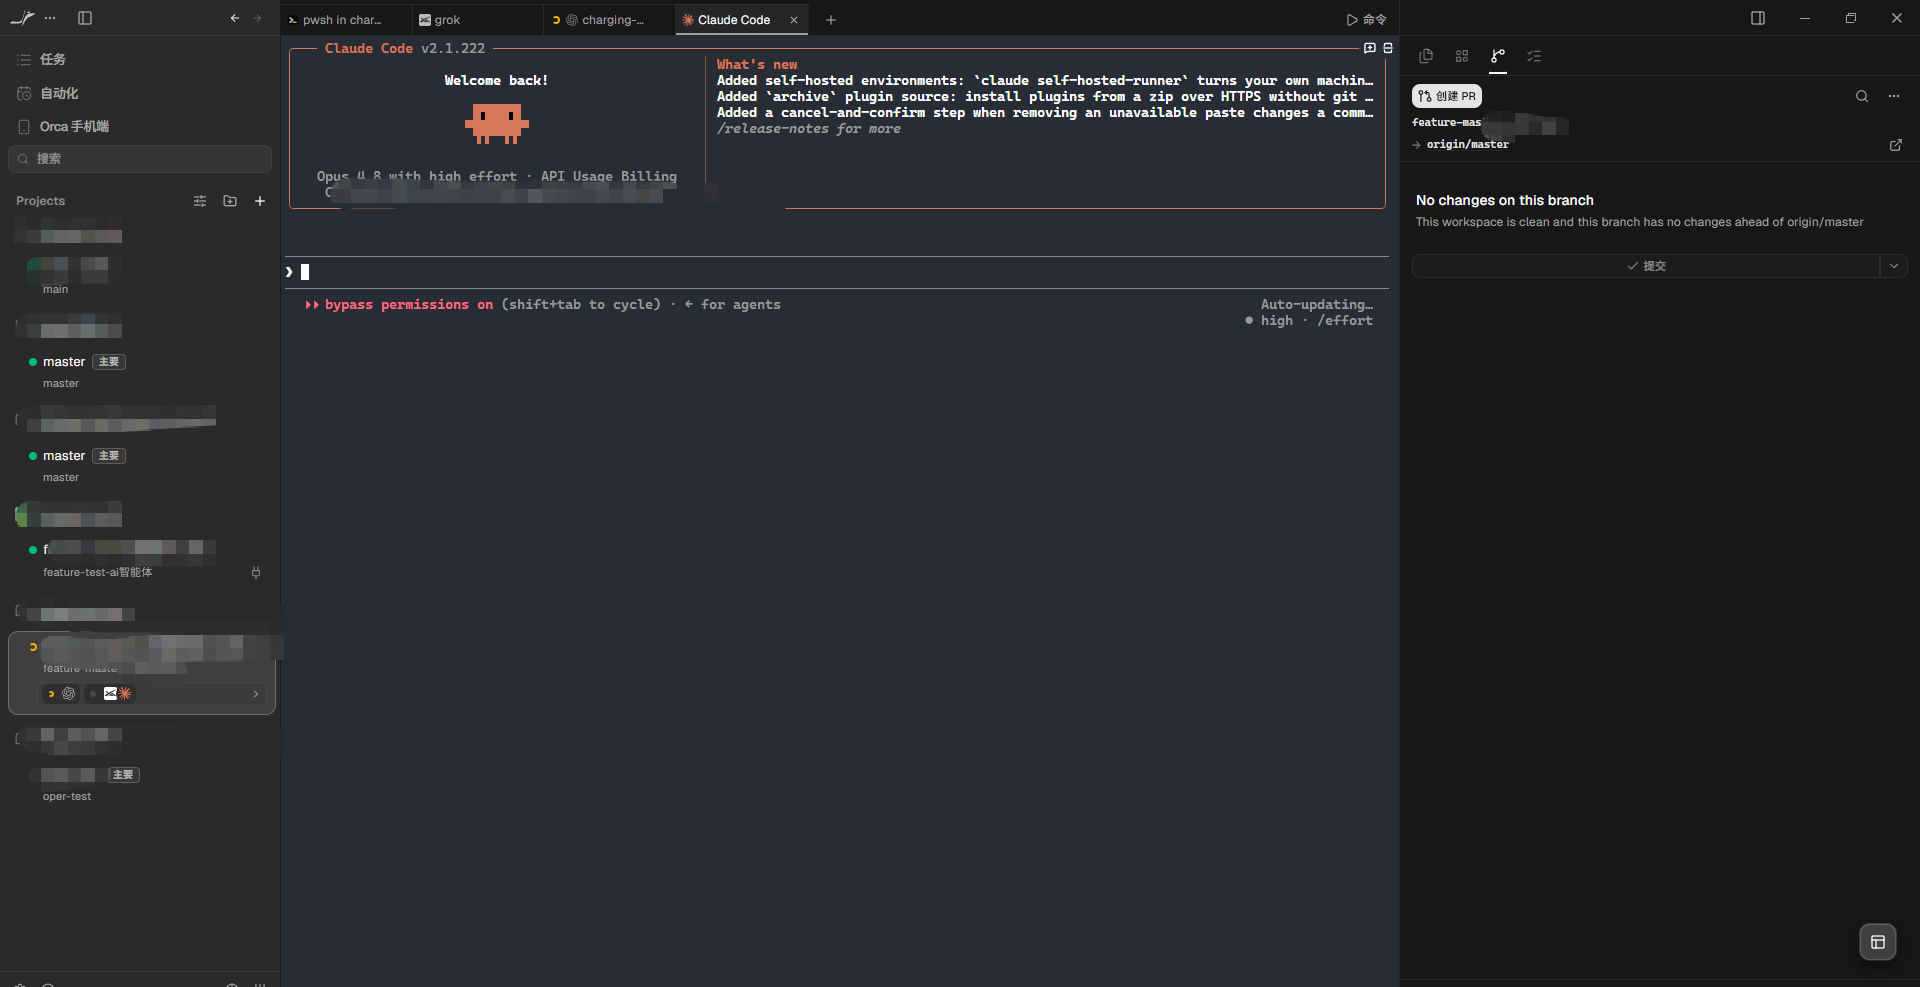
Task: Open the ChatGPT agent chip in selected workspace
Action: (61, 694)
